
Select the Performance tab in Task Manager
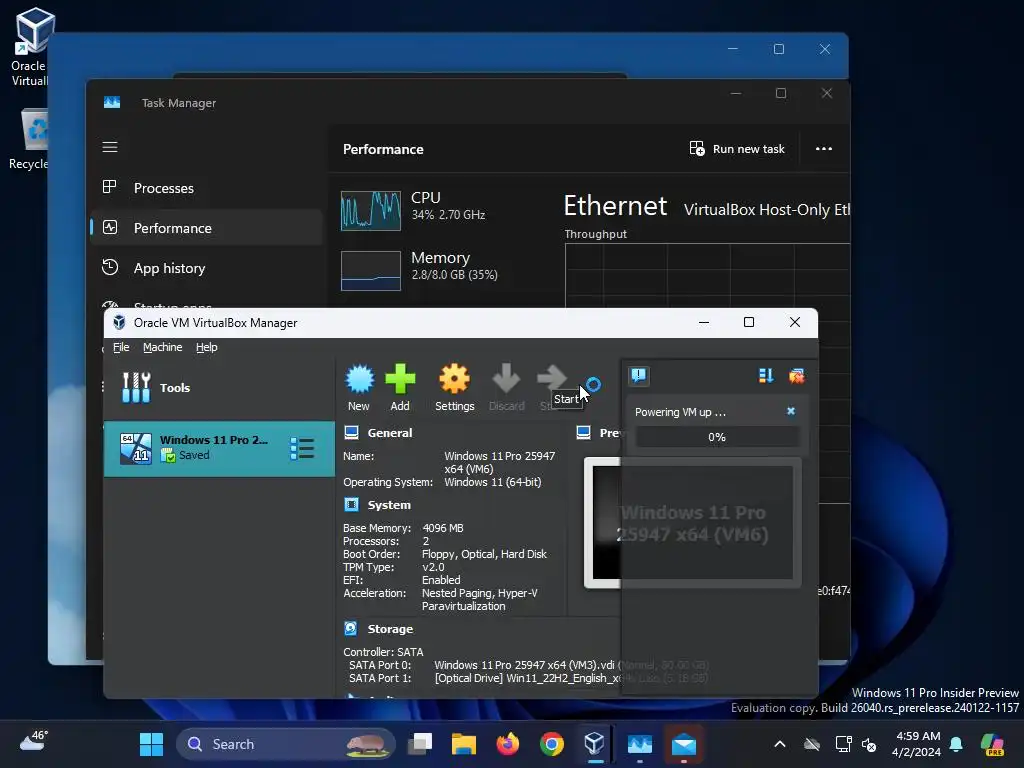click(x=206, y=228)
